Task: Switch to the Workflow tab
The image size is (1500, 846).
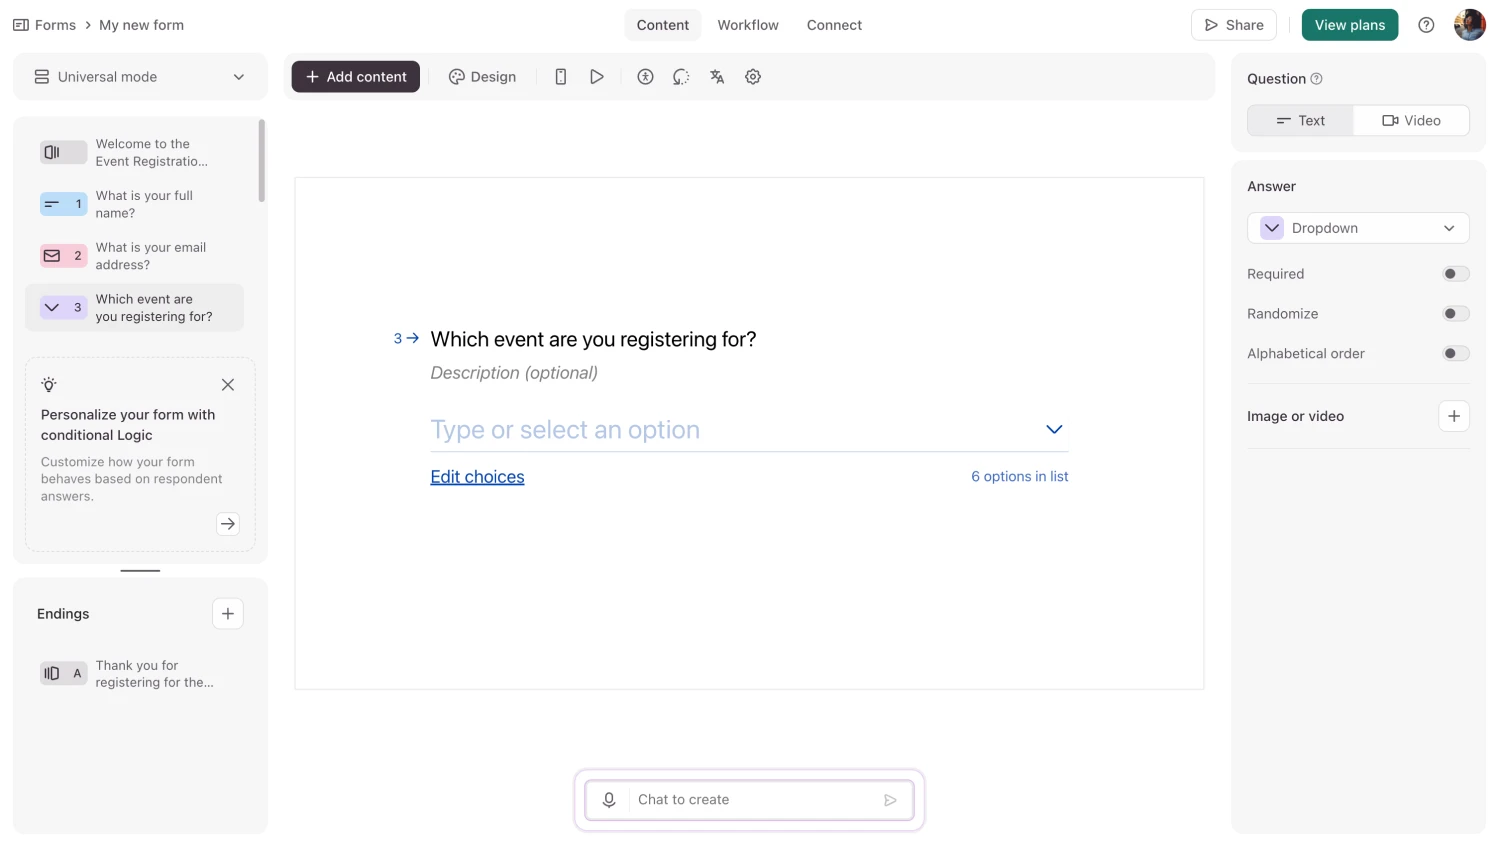Action: coord(748,24)
